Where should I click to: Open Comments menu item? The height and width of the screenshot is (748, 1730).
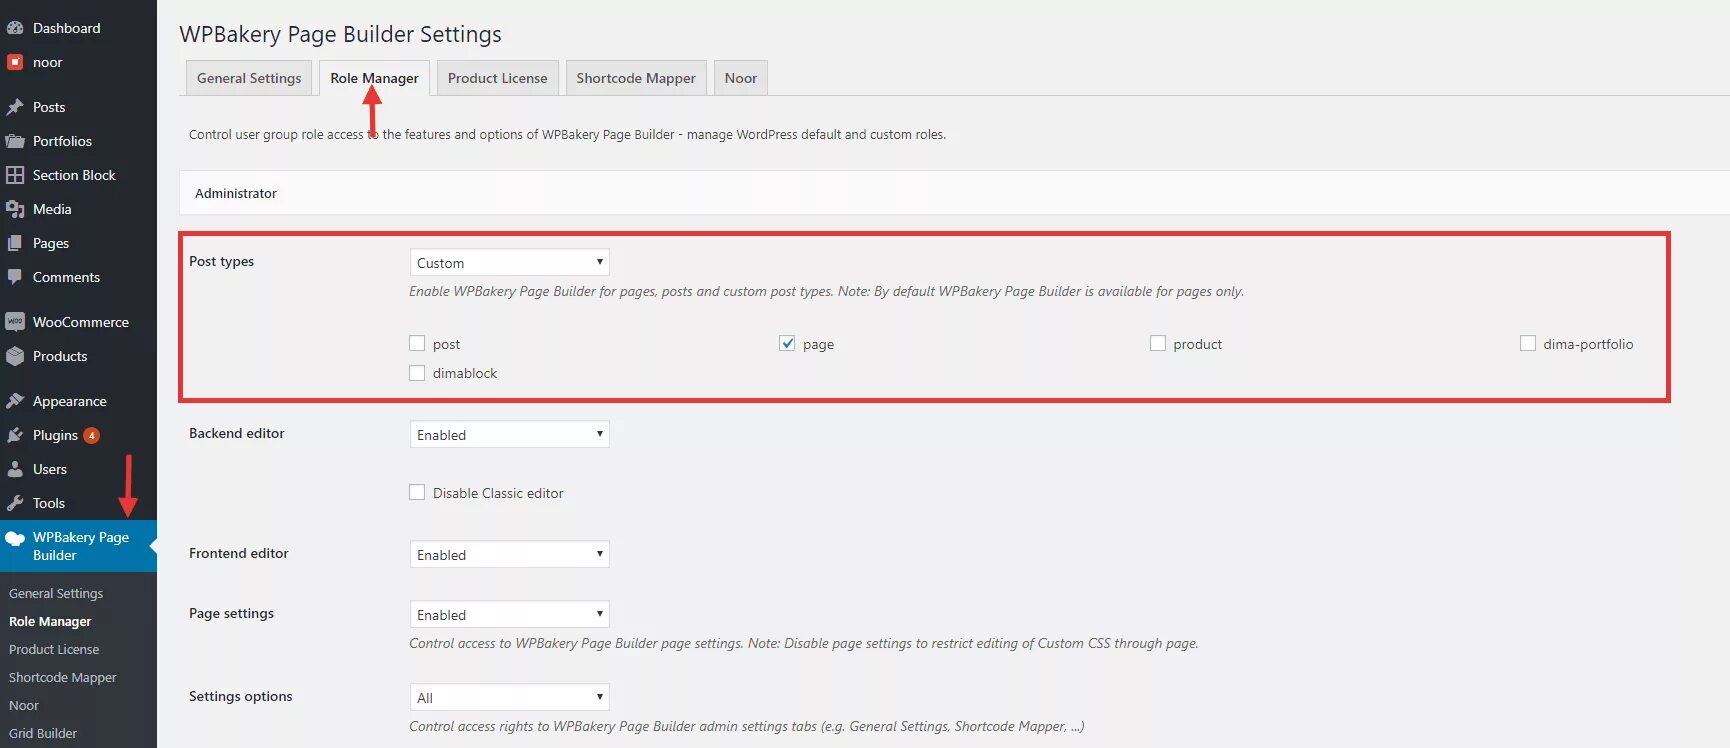coord(66,277)
